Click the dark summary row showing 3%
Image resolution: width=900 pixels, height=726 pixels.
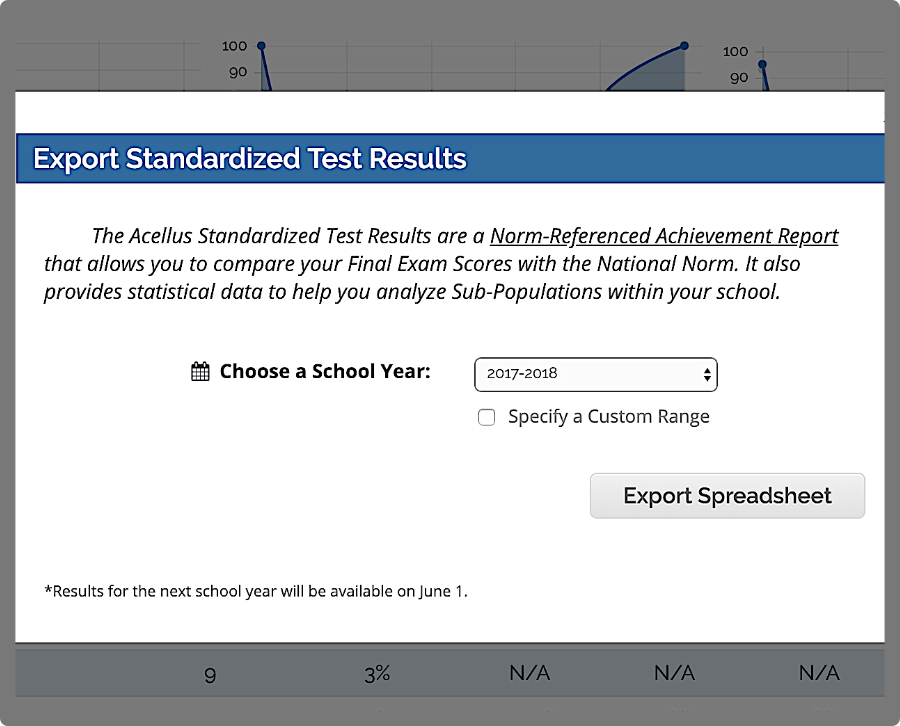[x=377, y=673]
